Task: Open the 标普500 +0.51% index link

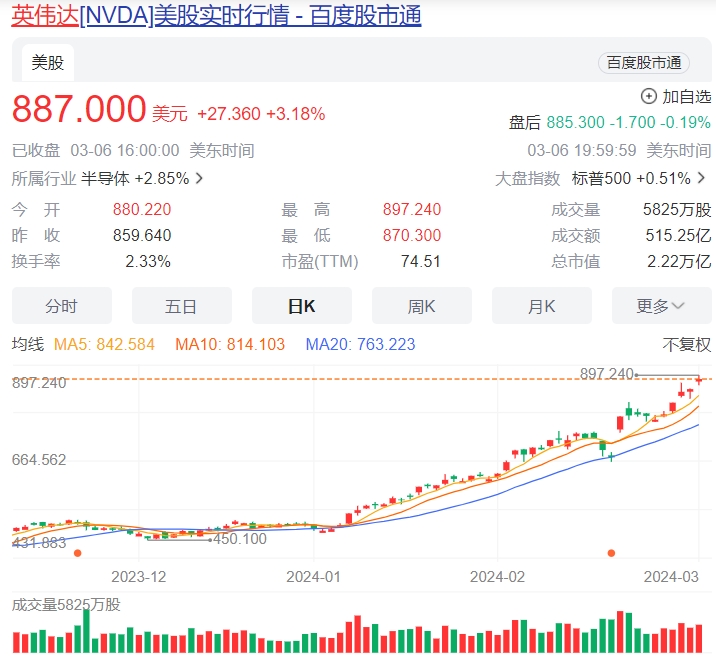Action: (631, 178)
